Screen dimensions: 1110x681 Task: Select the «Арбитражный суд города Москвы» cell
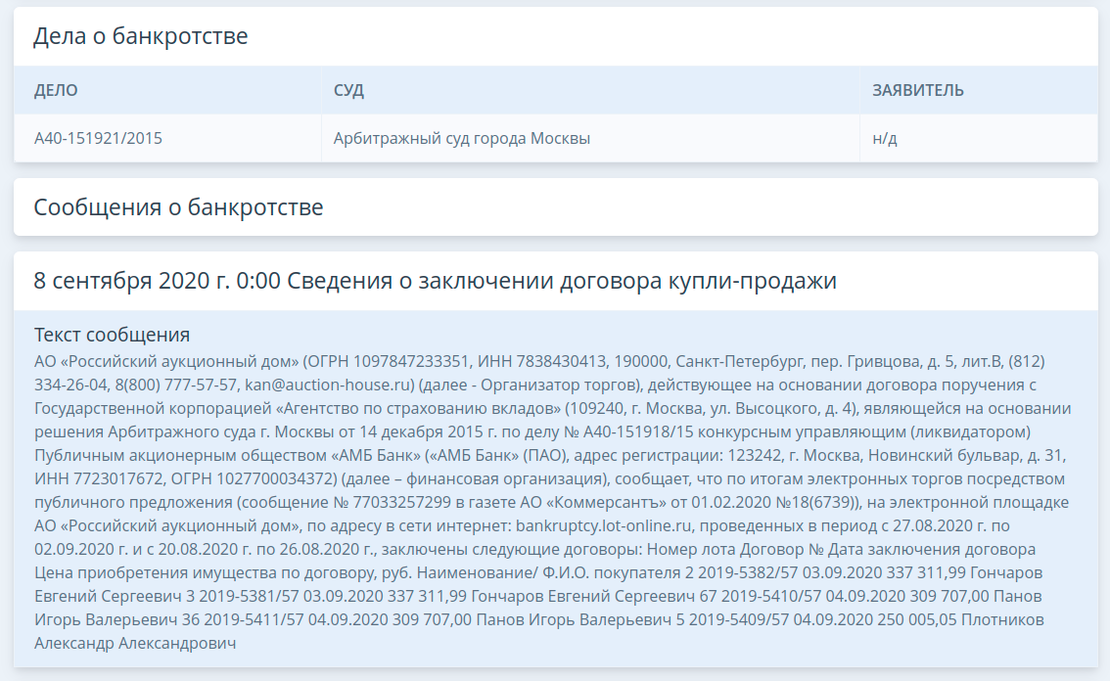click(462, 139)
